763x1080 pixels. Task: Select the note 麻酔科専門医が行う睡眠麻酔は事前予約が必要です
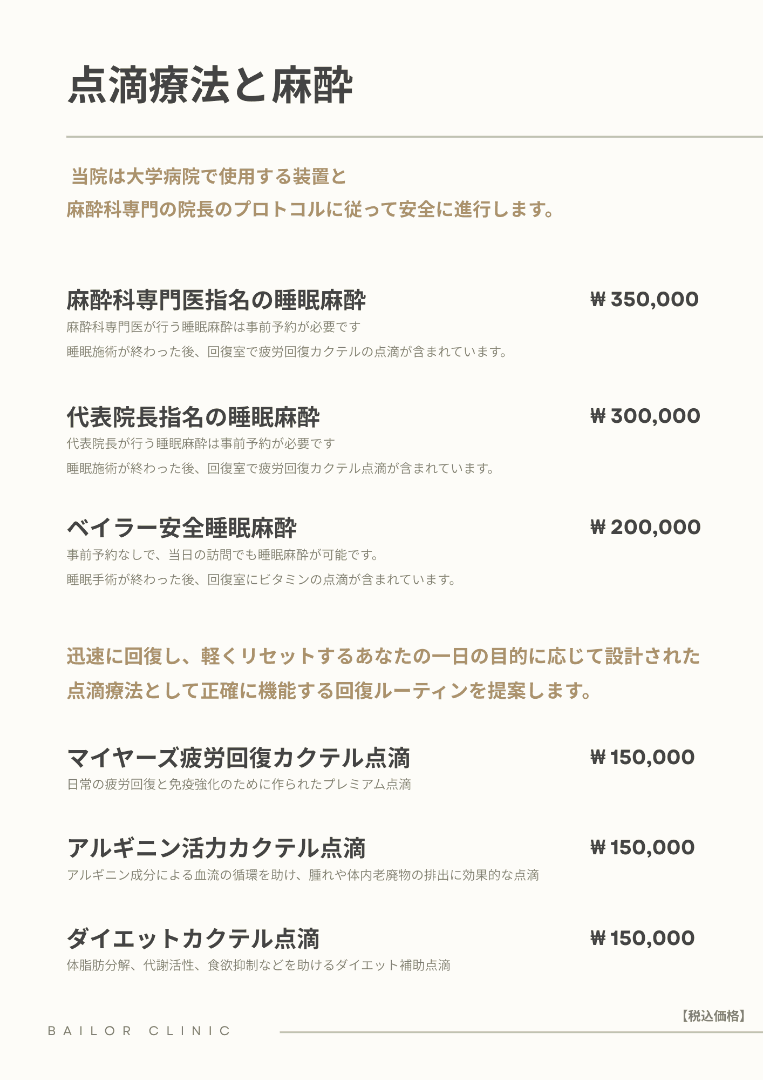pos(213,327)
